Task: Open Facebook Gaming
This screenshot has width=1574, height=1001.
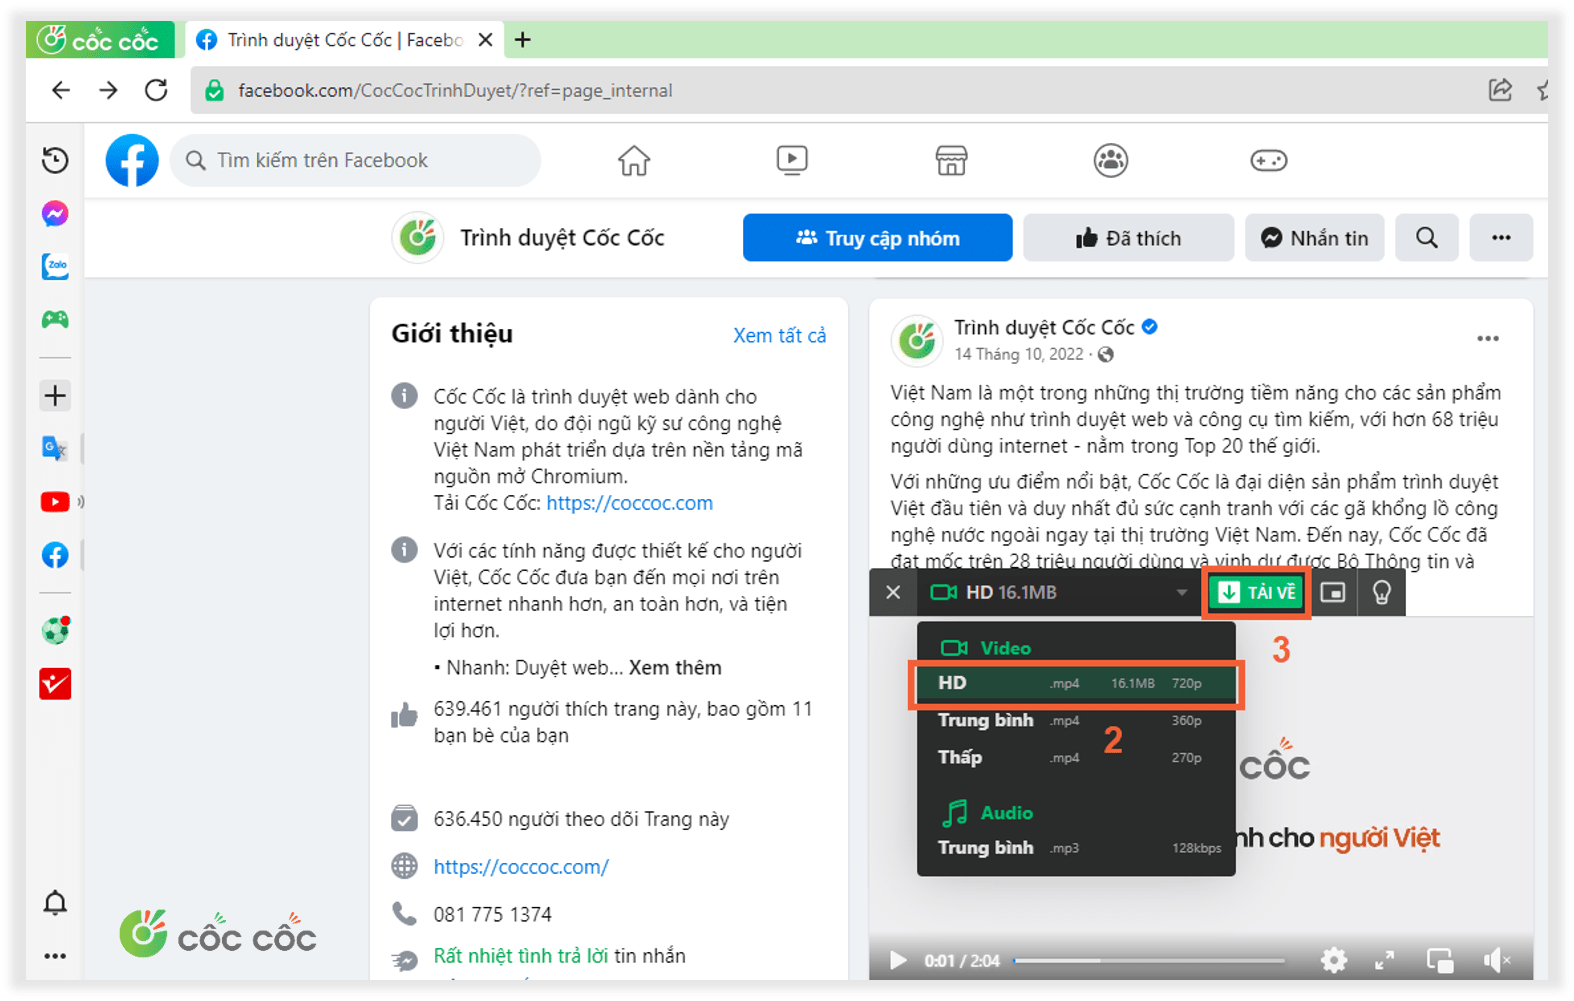Action: click(x=1268, y=160)
